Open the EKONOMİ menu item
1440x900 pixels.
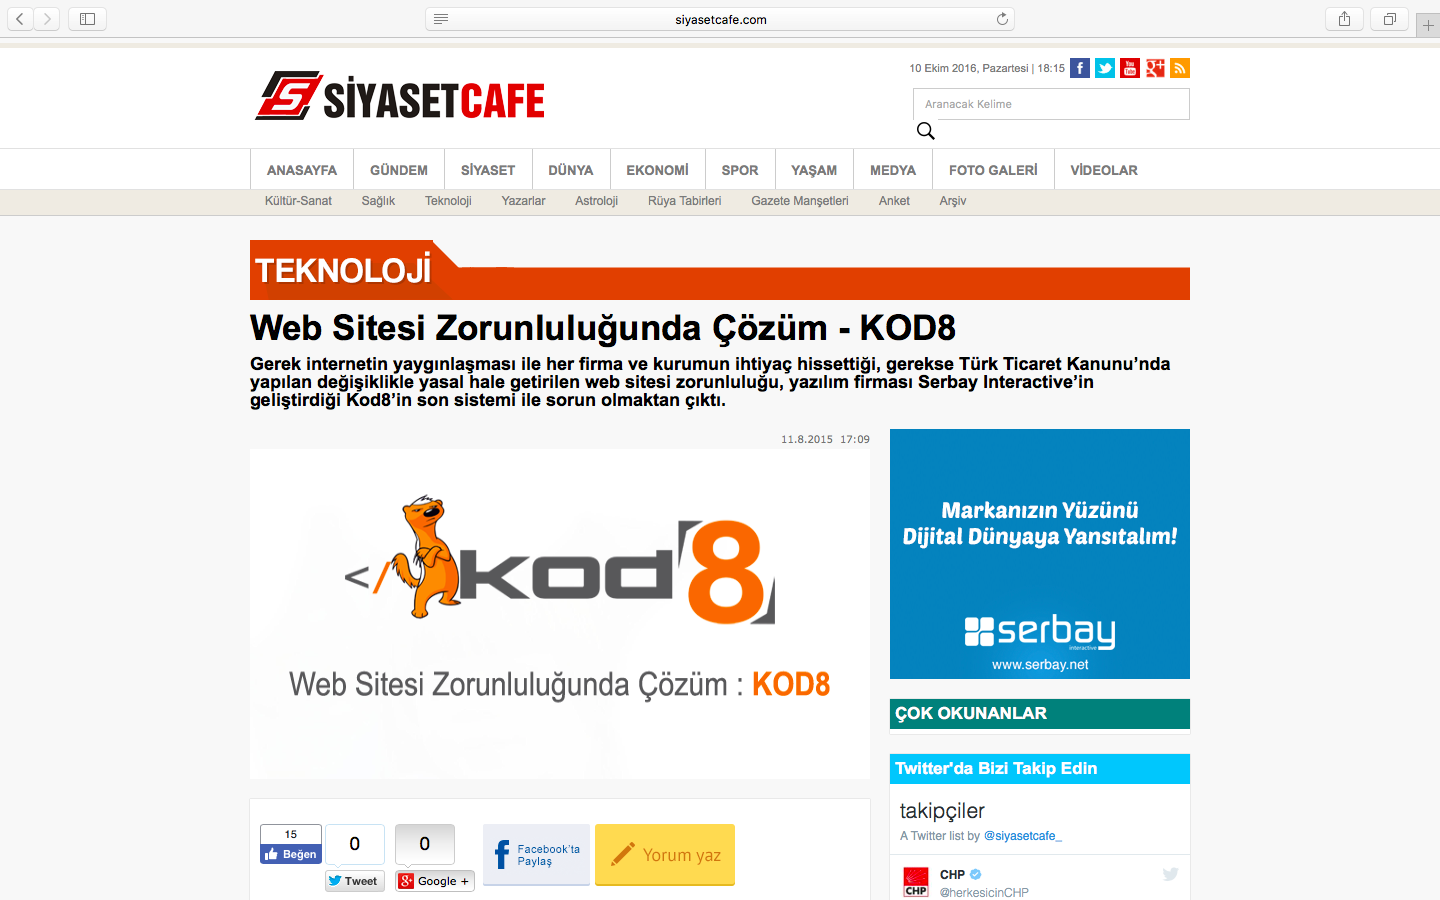click(657, 170)
